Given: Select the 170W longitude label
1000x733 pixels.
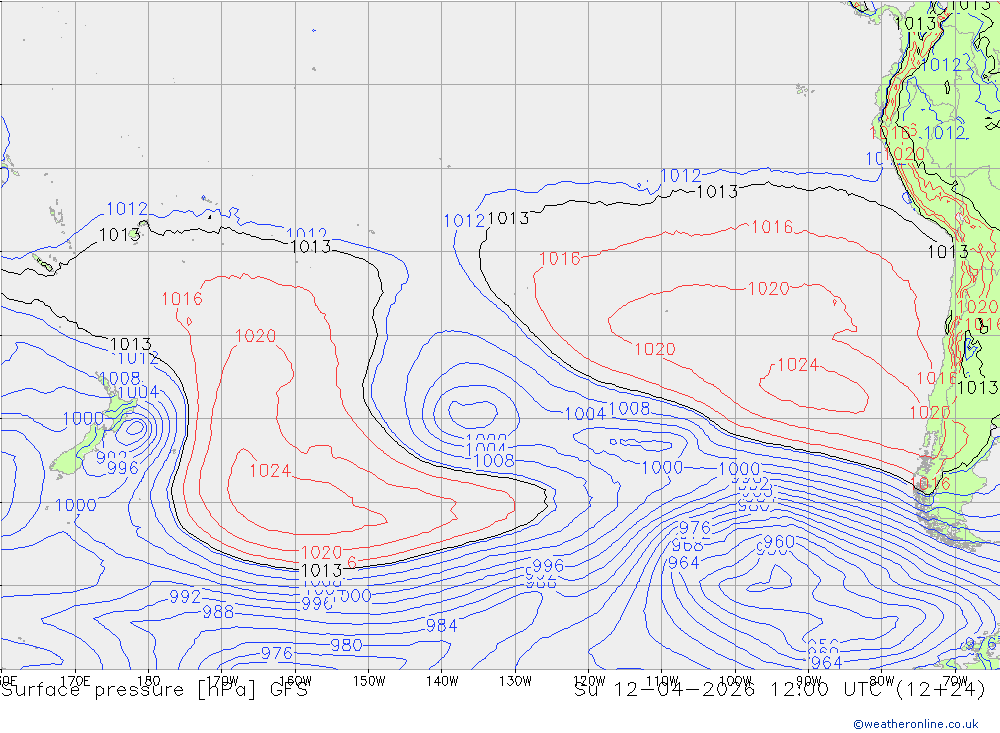Looking at the screenshot, I should 222,681.
